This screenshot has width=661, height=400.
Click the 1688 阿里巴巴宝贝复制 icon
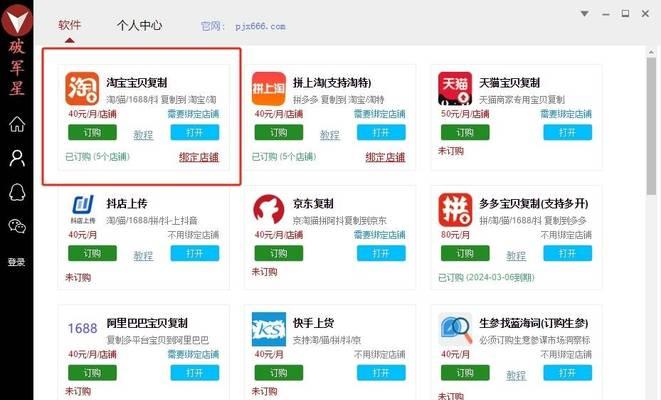83,328
